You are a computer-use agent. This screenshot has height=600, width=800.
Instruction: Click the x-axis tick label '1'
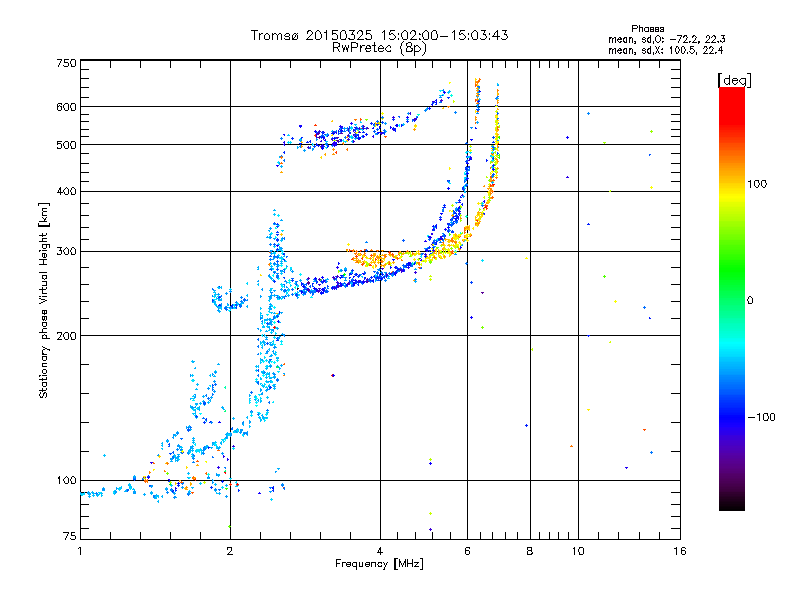tap(80, 551)
